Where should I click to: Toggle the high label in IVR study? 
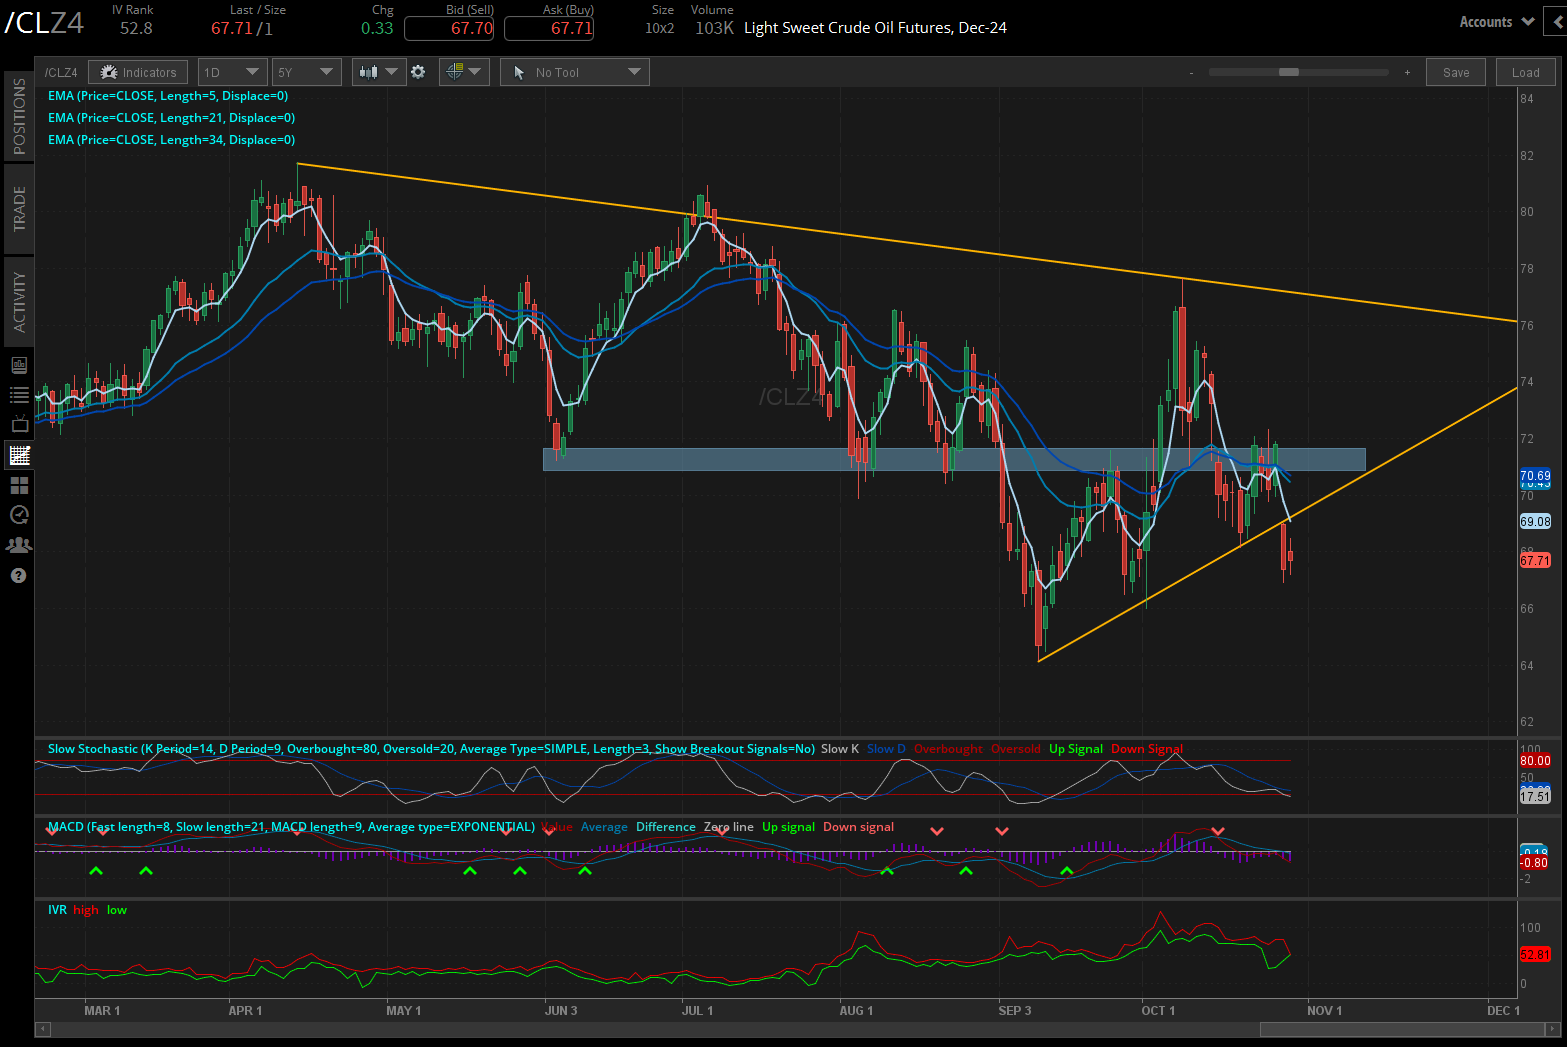85,910
